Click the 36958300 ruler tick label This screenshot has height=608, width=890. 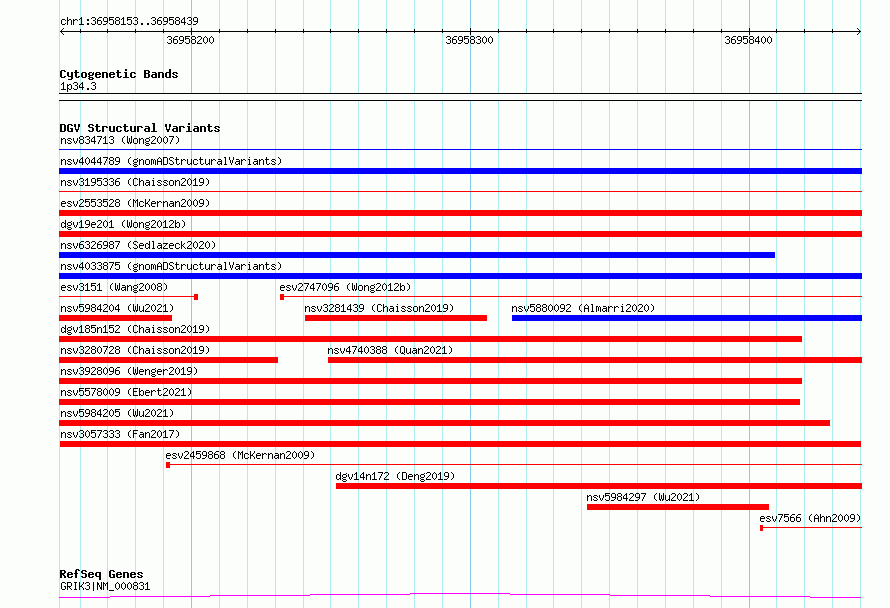469,40
